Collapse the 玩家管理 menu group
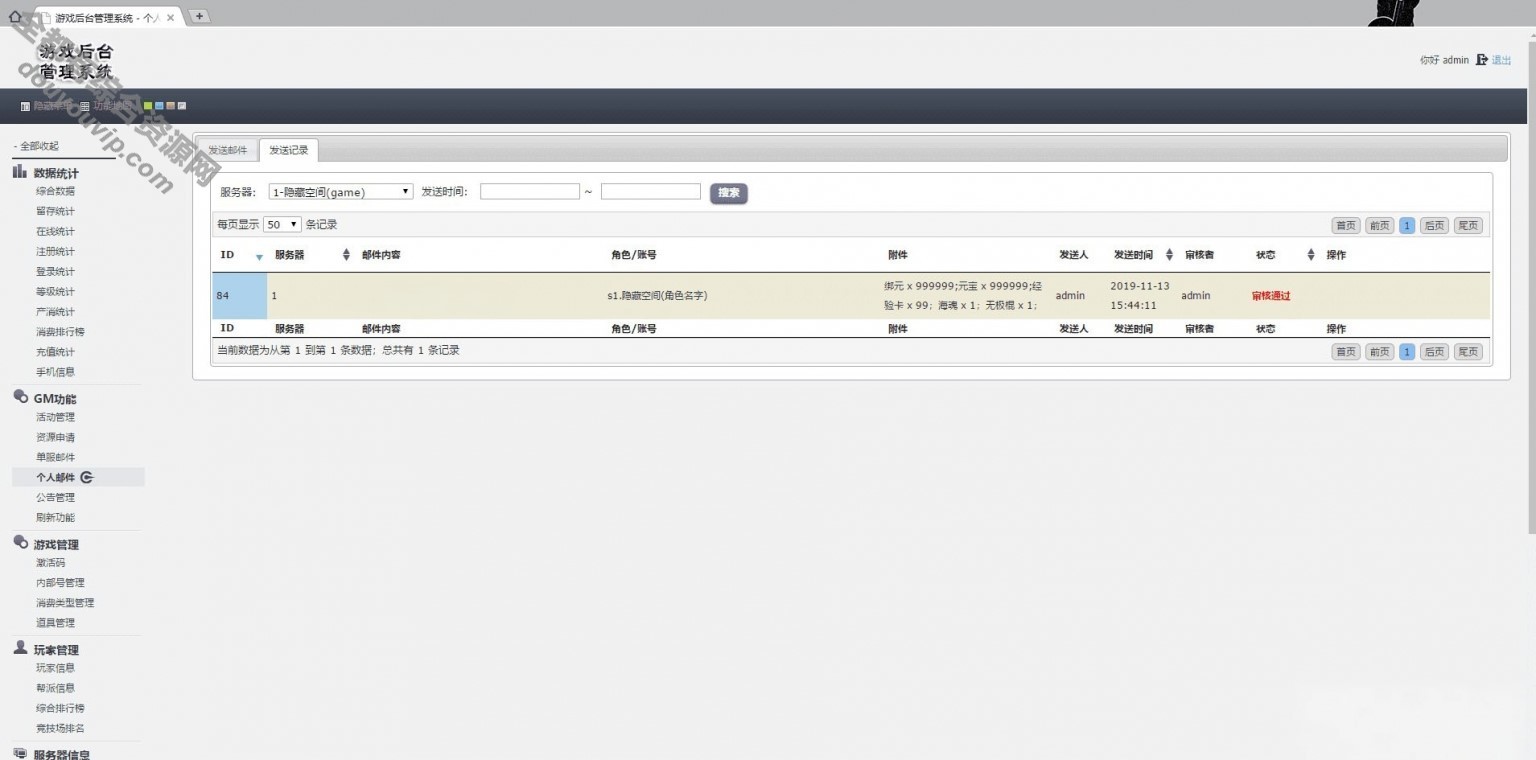Viewport: 1536px width, 760px height. click(56, 649)
